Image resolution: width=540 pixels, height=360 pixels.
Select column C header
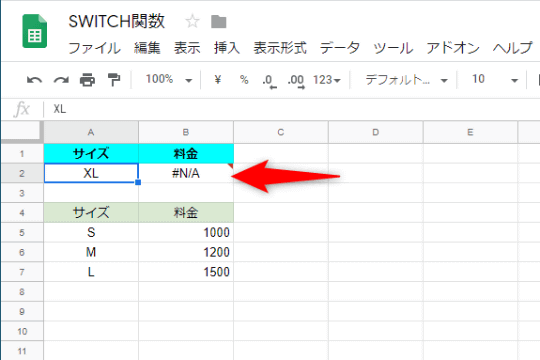click(x=281, y=132)
